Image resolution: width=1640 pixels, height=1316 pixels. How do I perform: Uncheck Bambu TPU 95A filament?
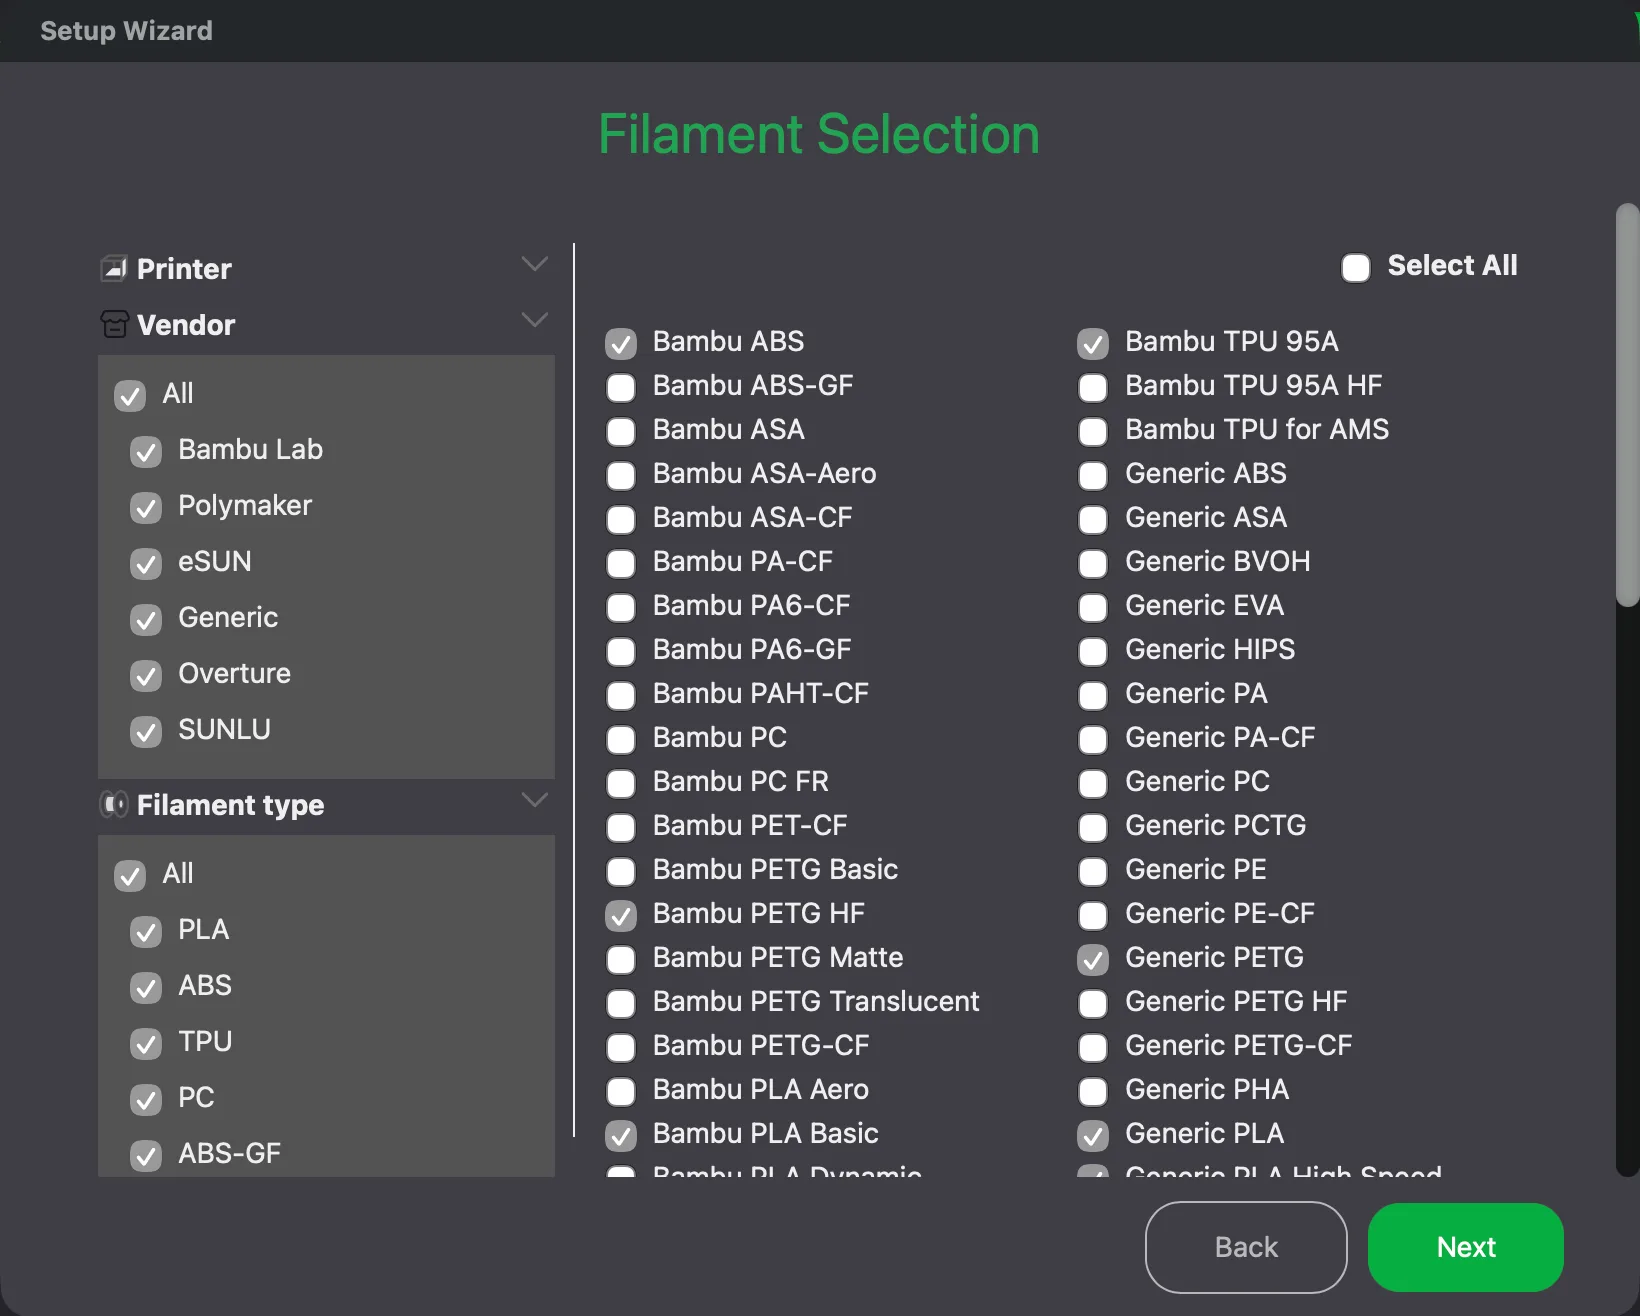click(x=1093, y=343)
